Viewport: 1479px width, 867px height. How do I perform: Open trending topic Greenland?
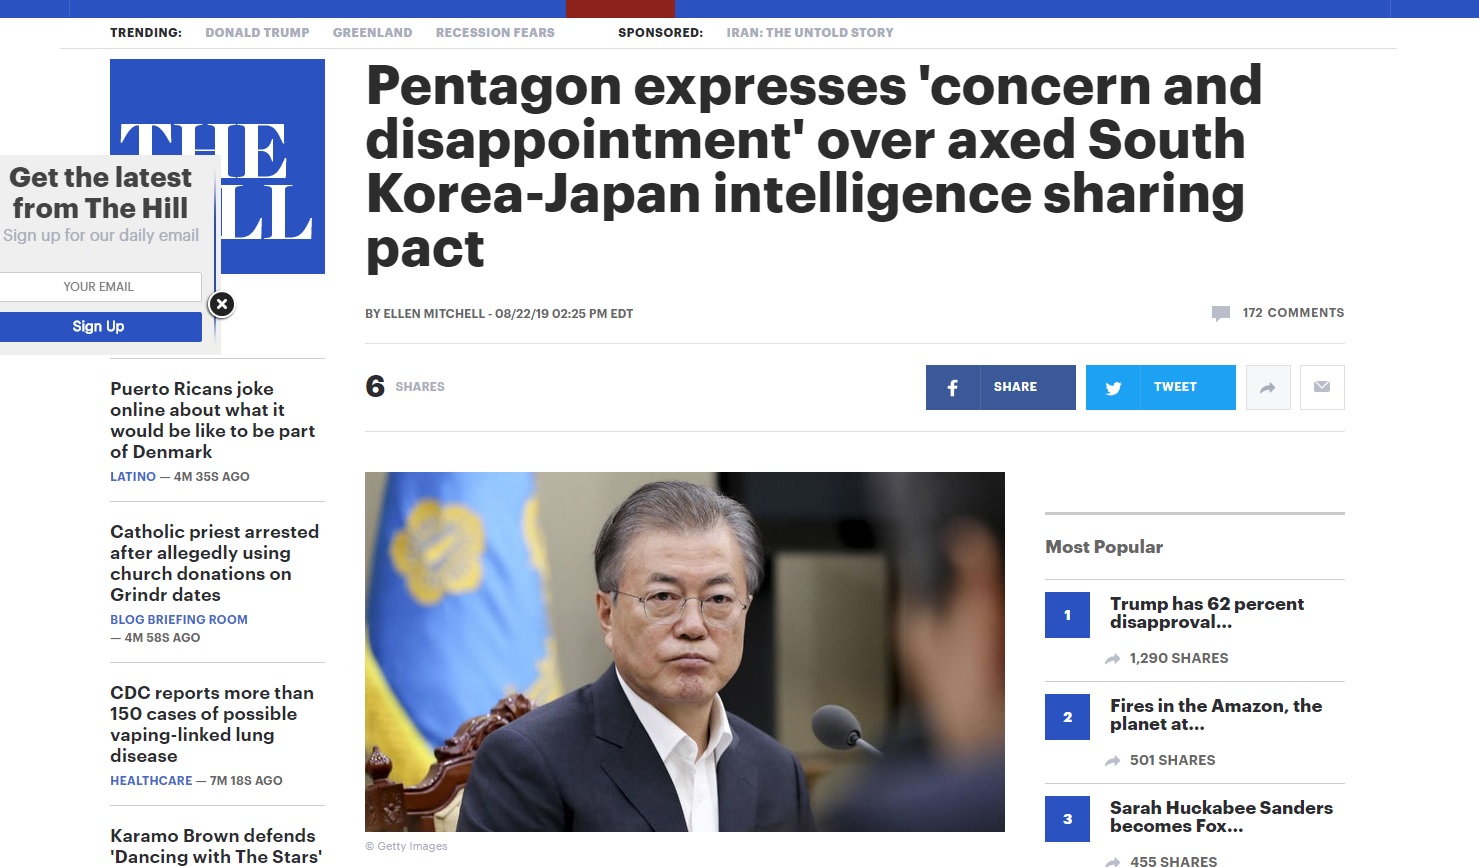pos(372,33)
